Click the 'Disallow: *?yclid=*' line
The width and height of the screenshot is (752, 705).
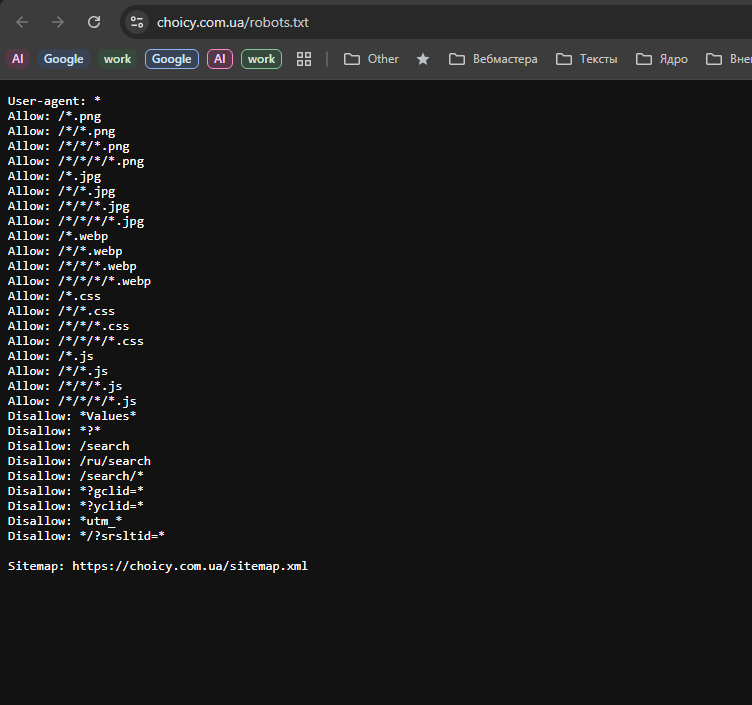(x=76, y=506)
